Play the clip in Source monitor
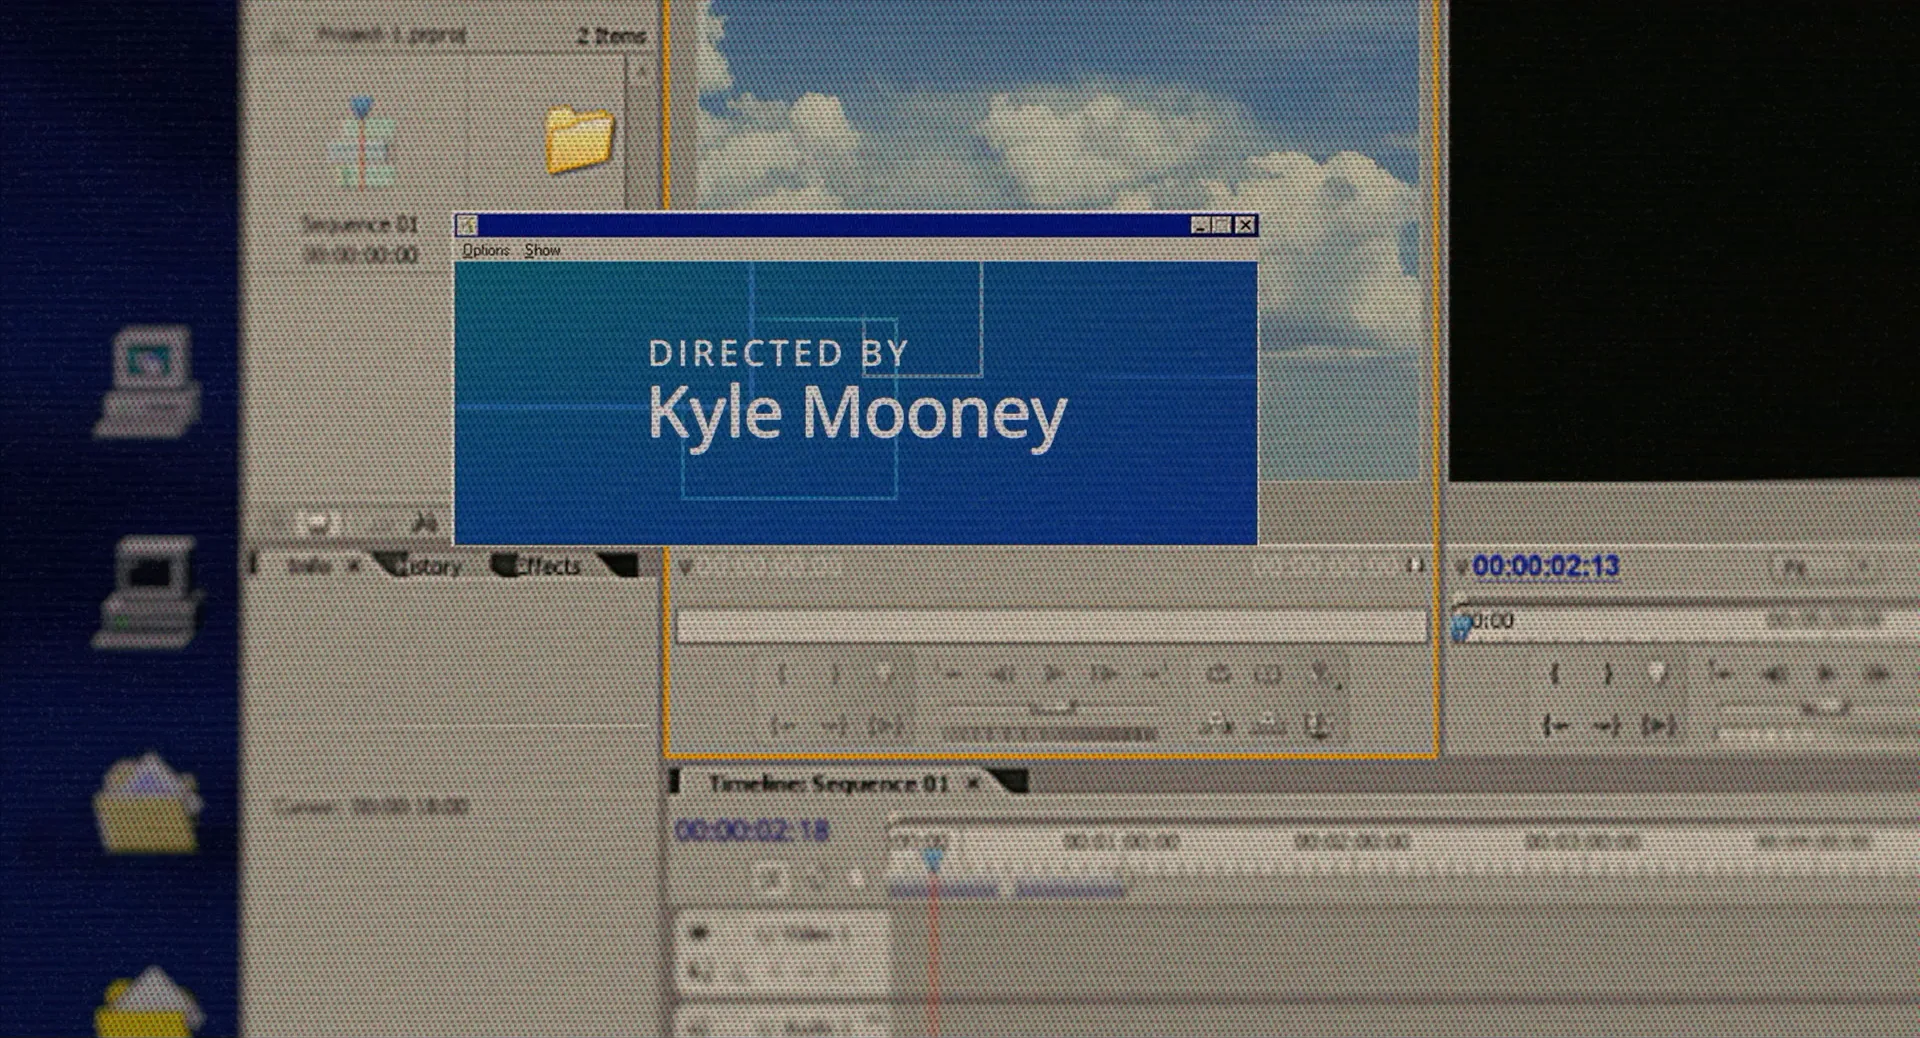The width and height of the screenshot is (1920, 1038). coord(1053,674)
